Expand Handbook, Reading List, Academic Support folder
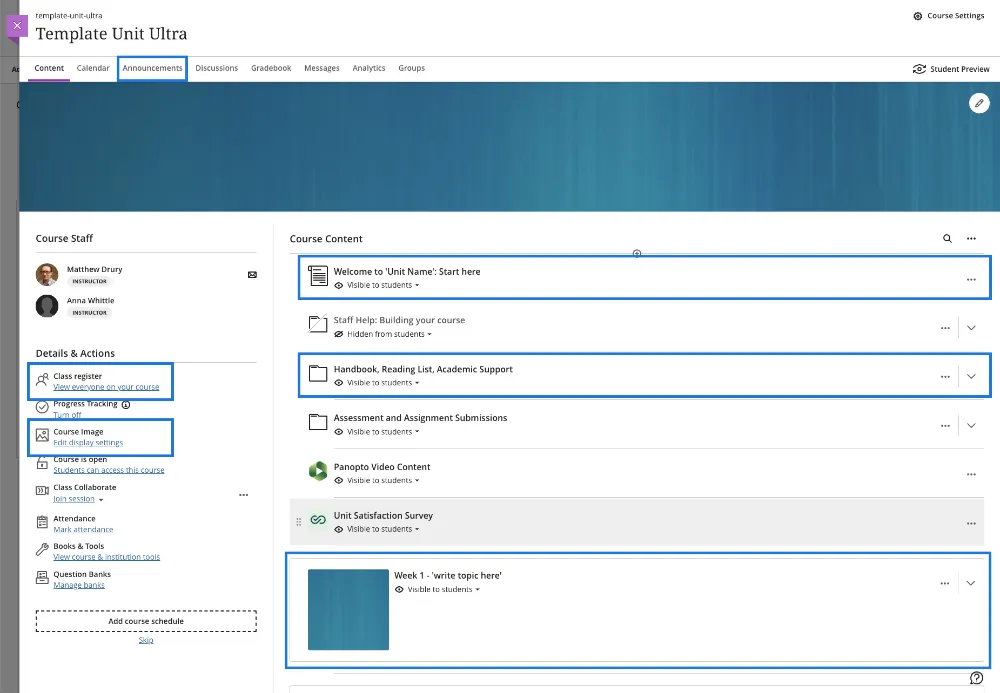1000x693 pixels. point(971,377)
